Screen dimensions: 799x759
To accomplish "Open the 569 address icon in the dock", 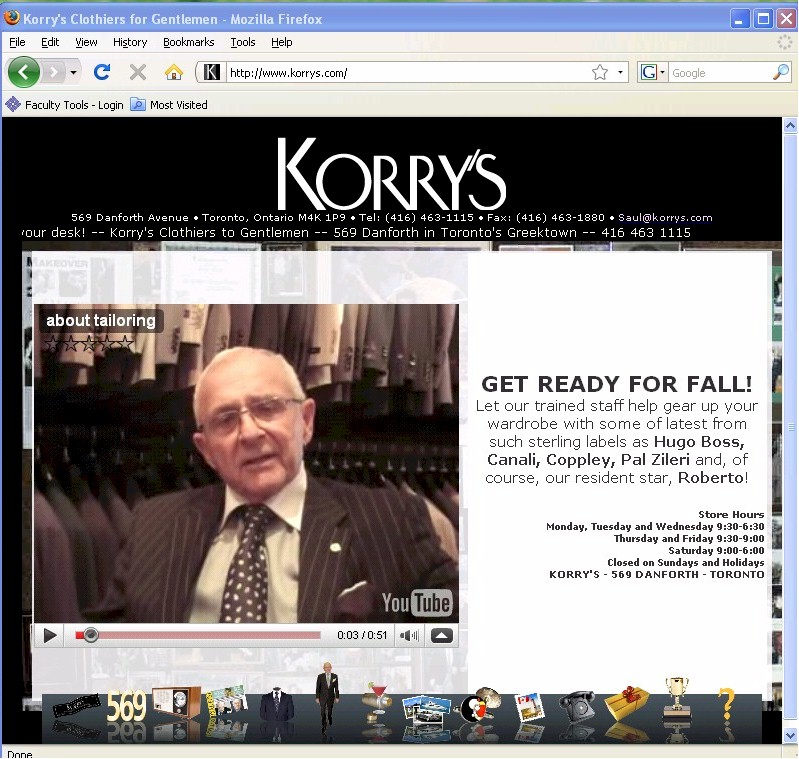I will coord(126,705).
